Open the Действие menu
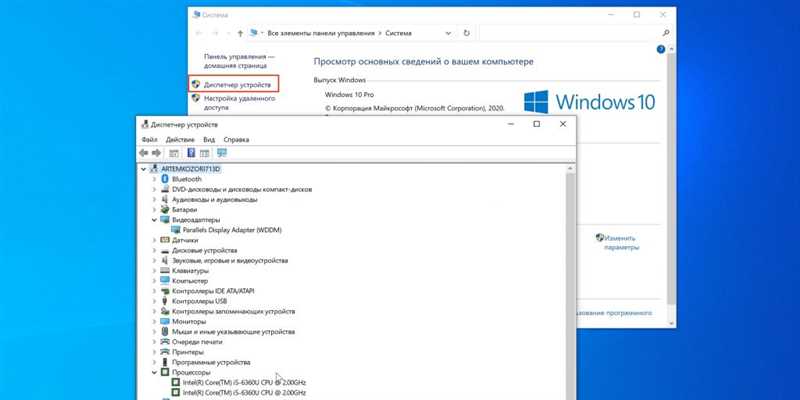The width and height of the screenshot is (800, 400). click(x=180, y=140)
